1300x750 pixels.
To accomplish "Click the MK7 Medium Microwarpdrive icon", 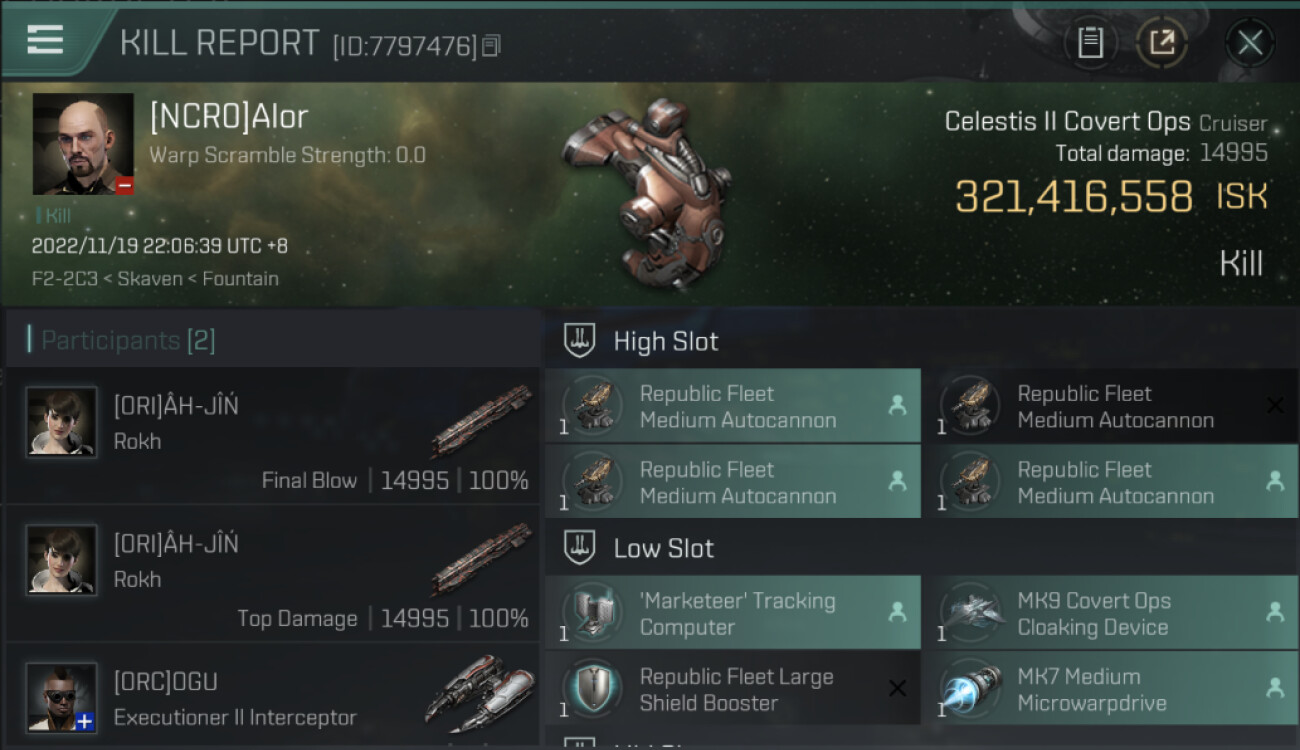I will (972, 688).
